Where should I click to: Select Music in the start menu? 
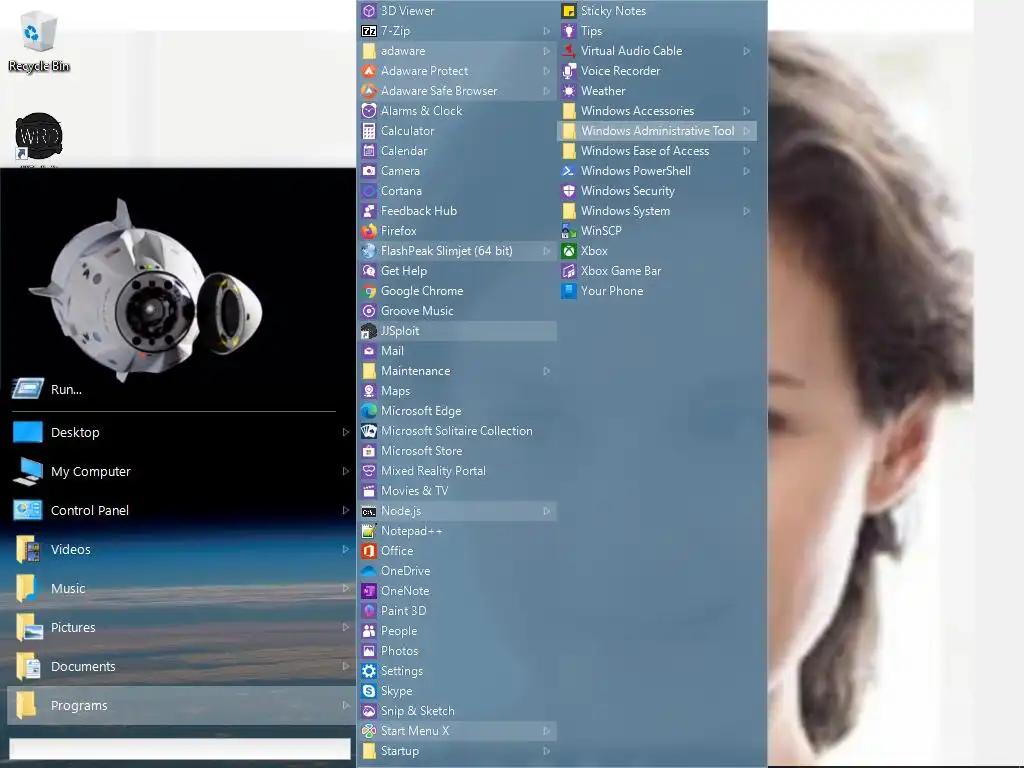[181, 588]
